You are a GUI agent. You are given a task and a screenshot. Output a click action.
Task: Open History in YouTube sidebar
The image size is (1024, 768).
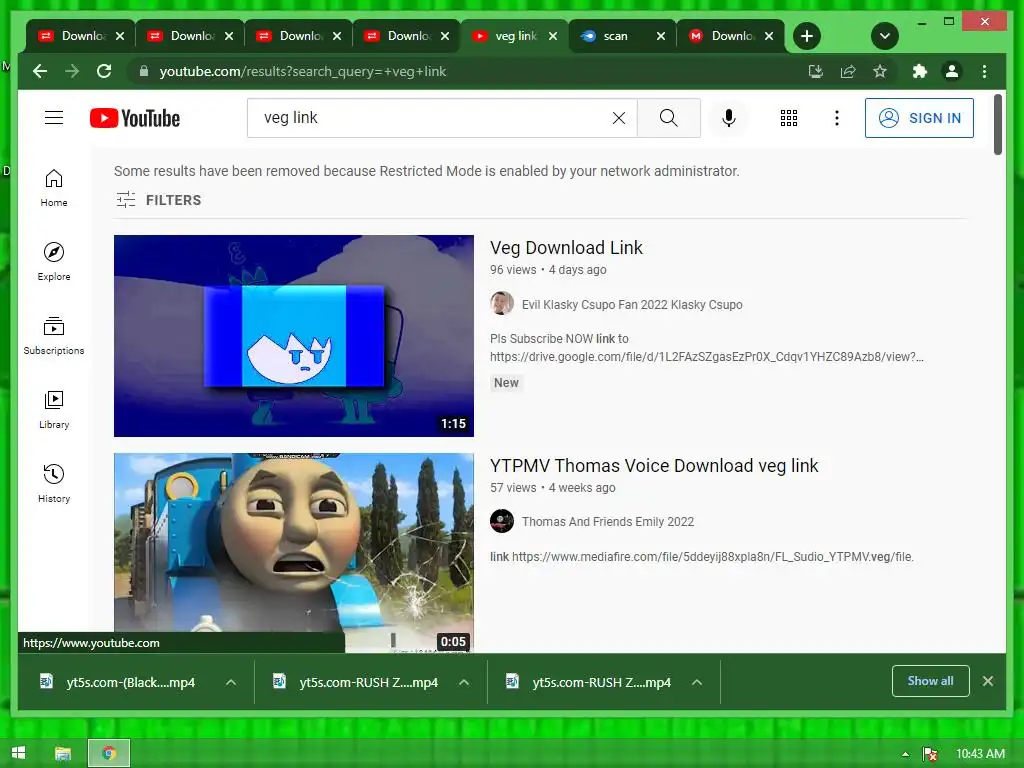(x=54, y=484)
